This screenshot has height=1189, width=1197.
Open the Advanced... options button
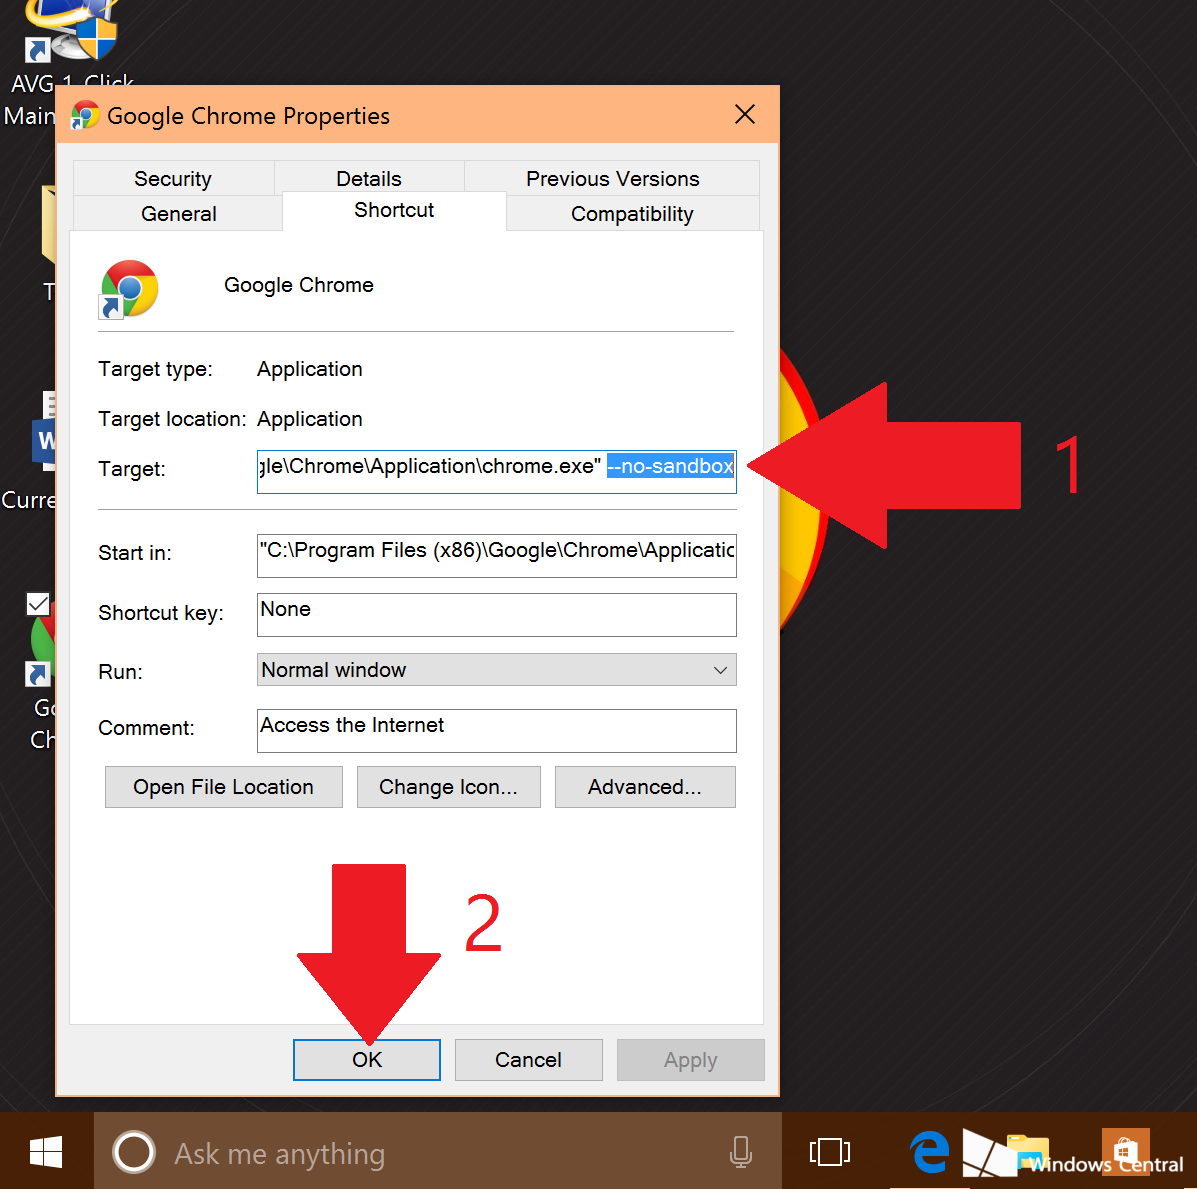click(x=645, y=787)
